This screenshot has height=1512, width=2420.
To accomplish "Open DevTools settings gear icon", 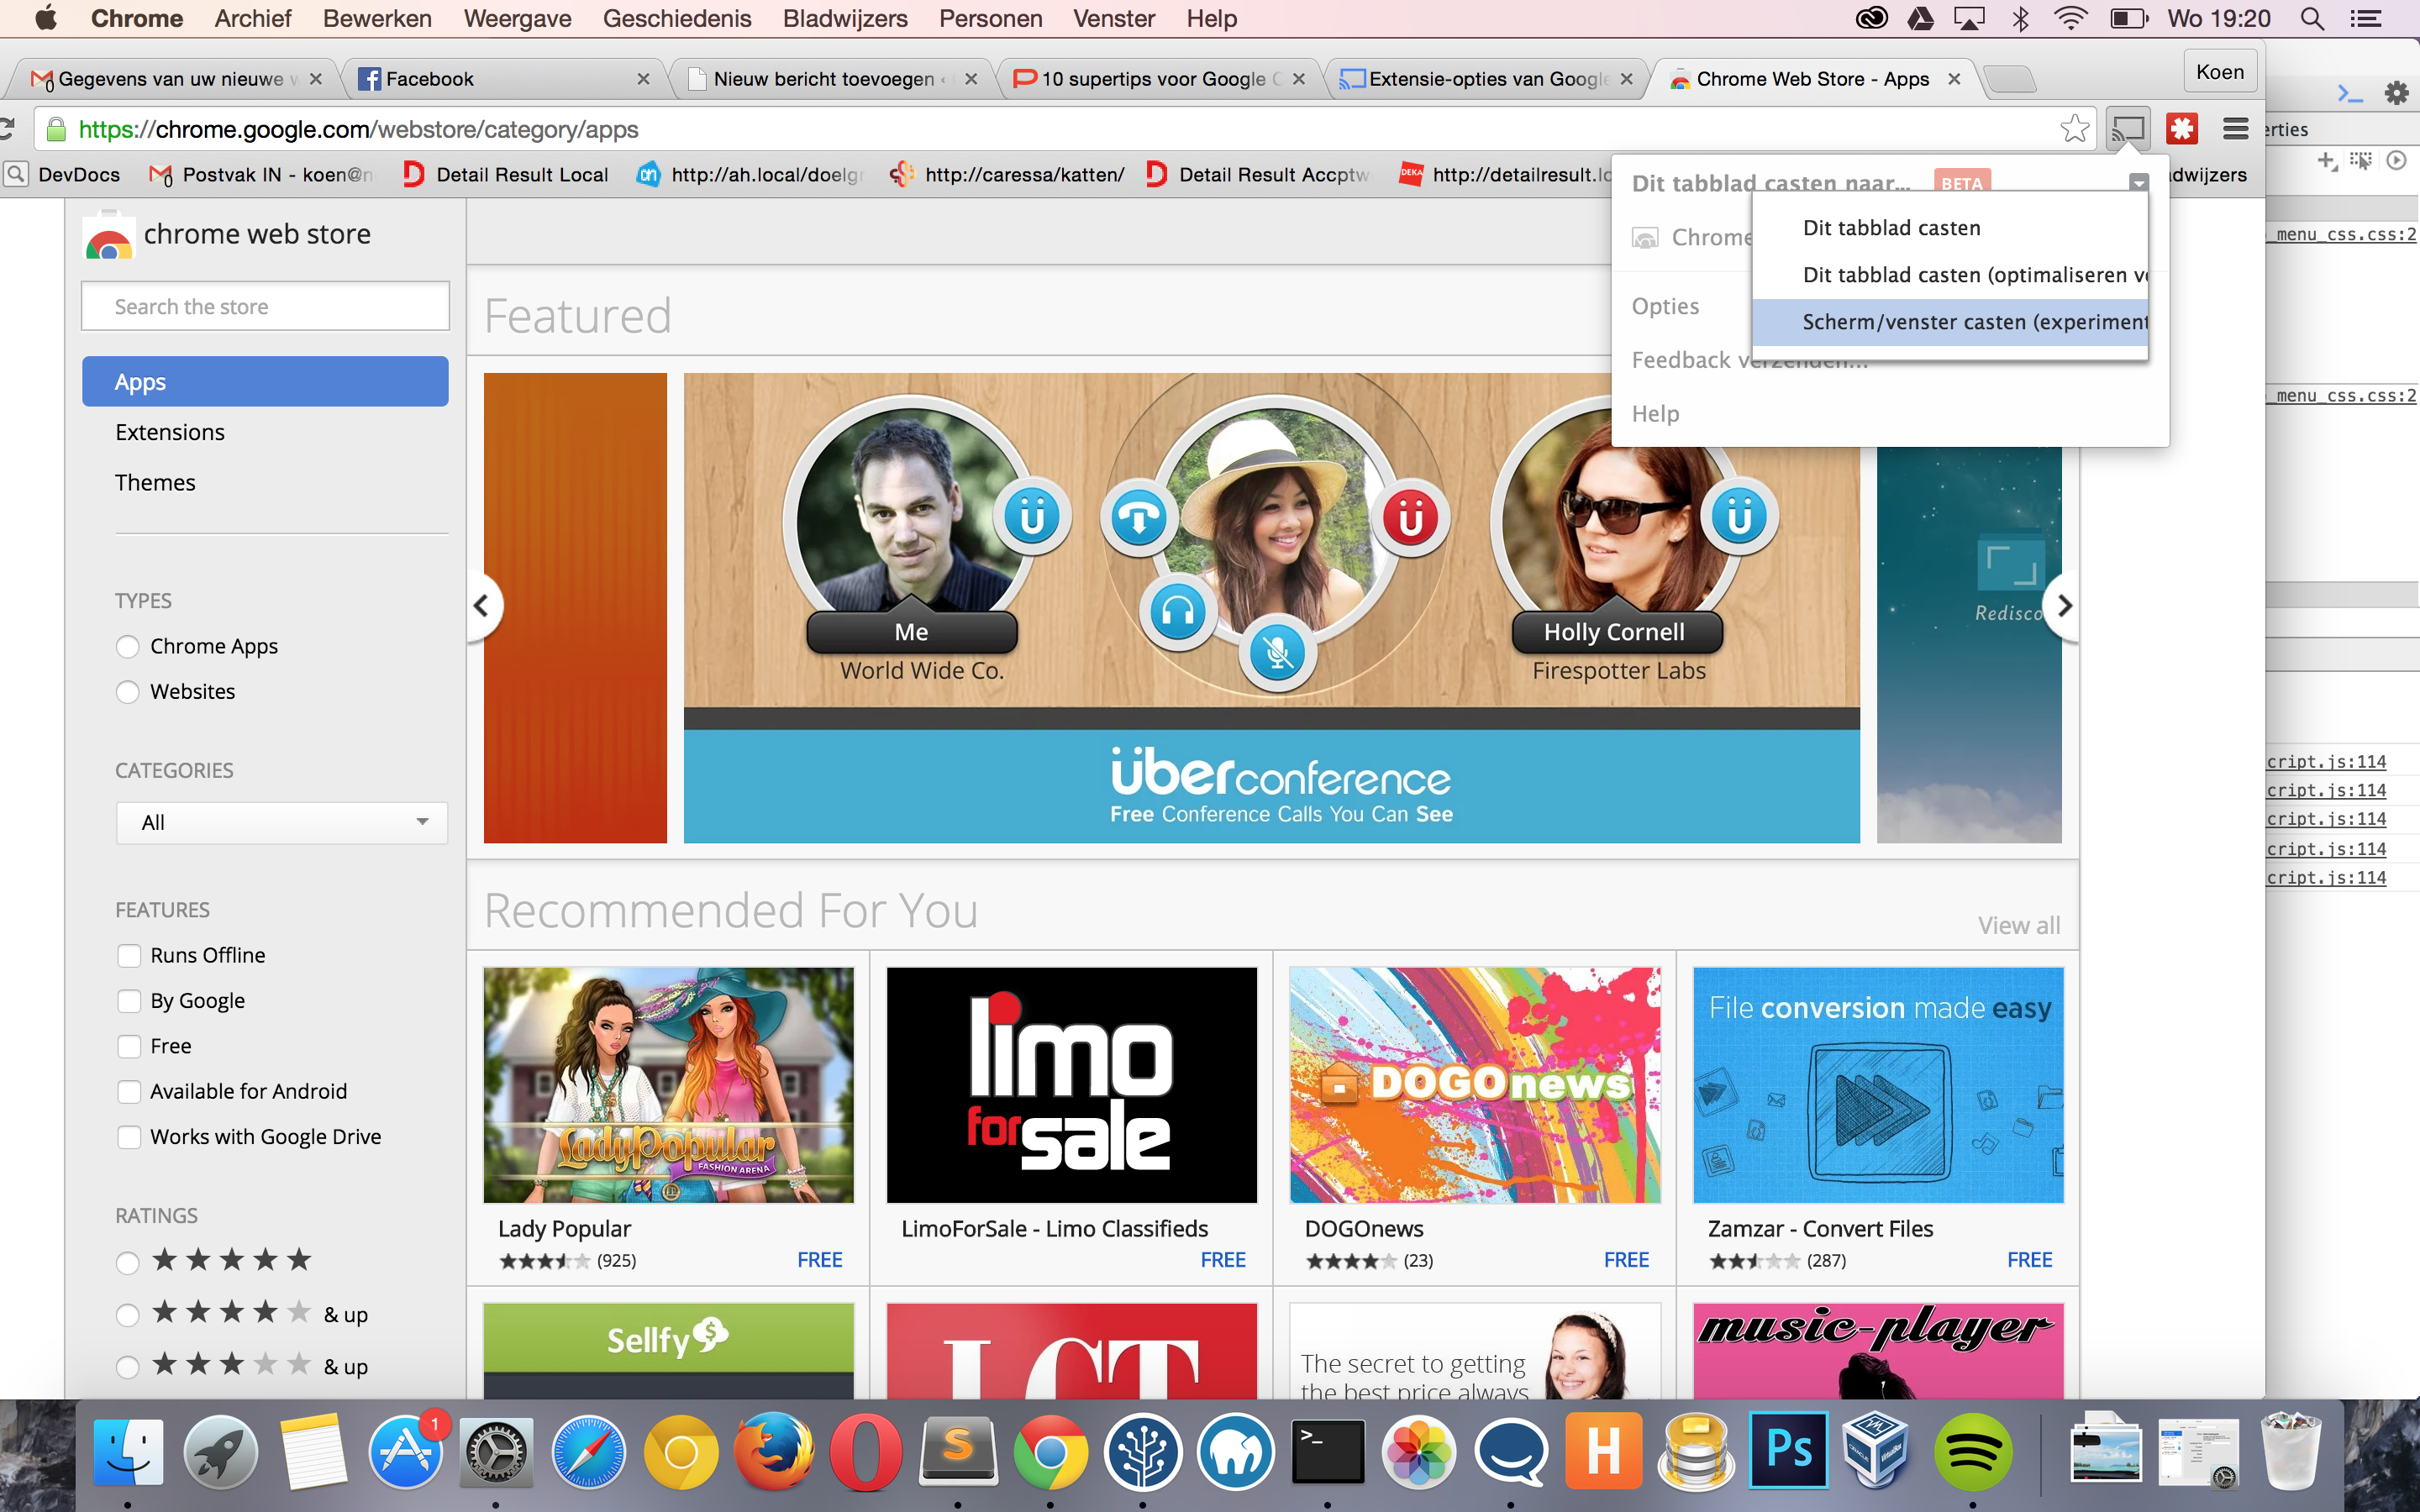I will coord(2396,93).
